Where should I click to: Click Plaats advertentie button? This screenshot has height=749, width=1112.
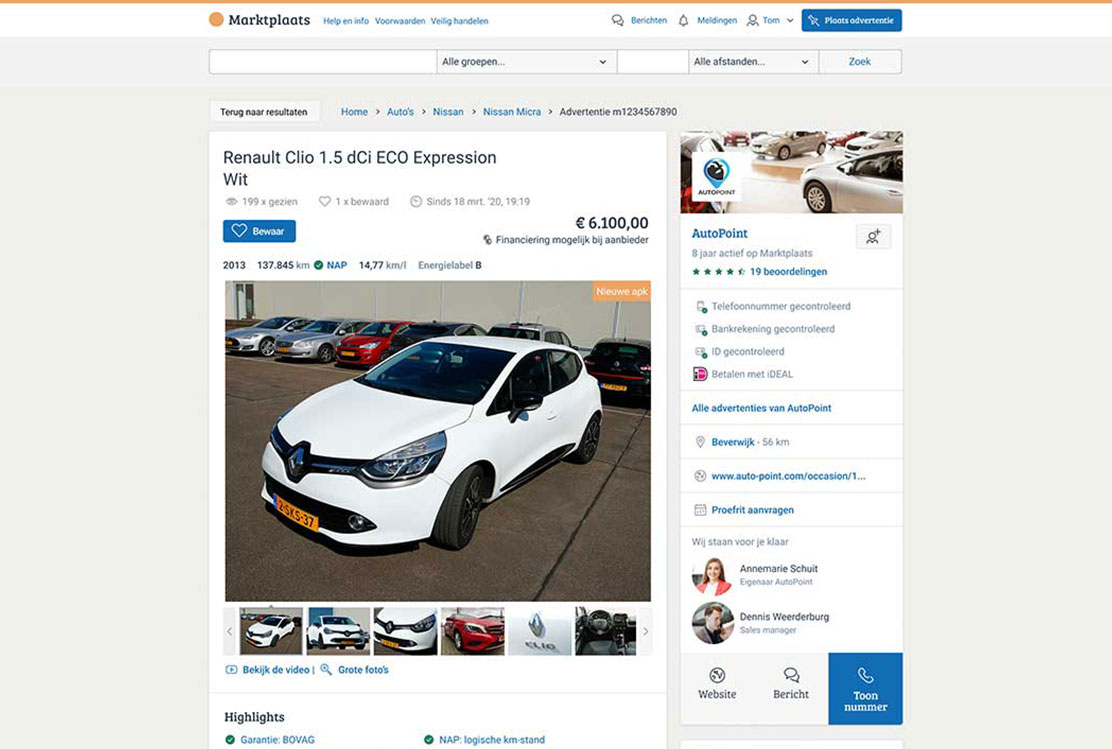[852, 21]
